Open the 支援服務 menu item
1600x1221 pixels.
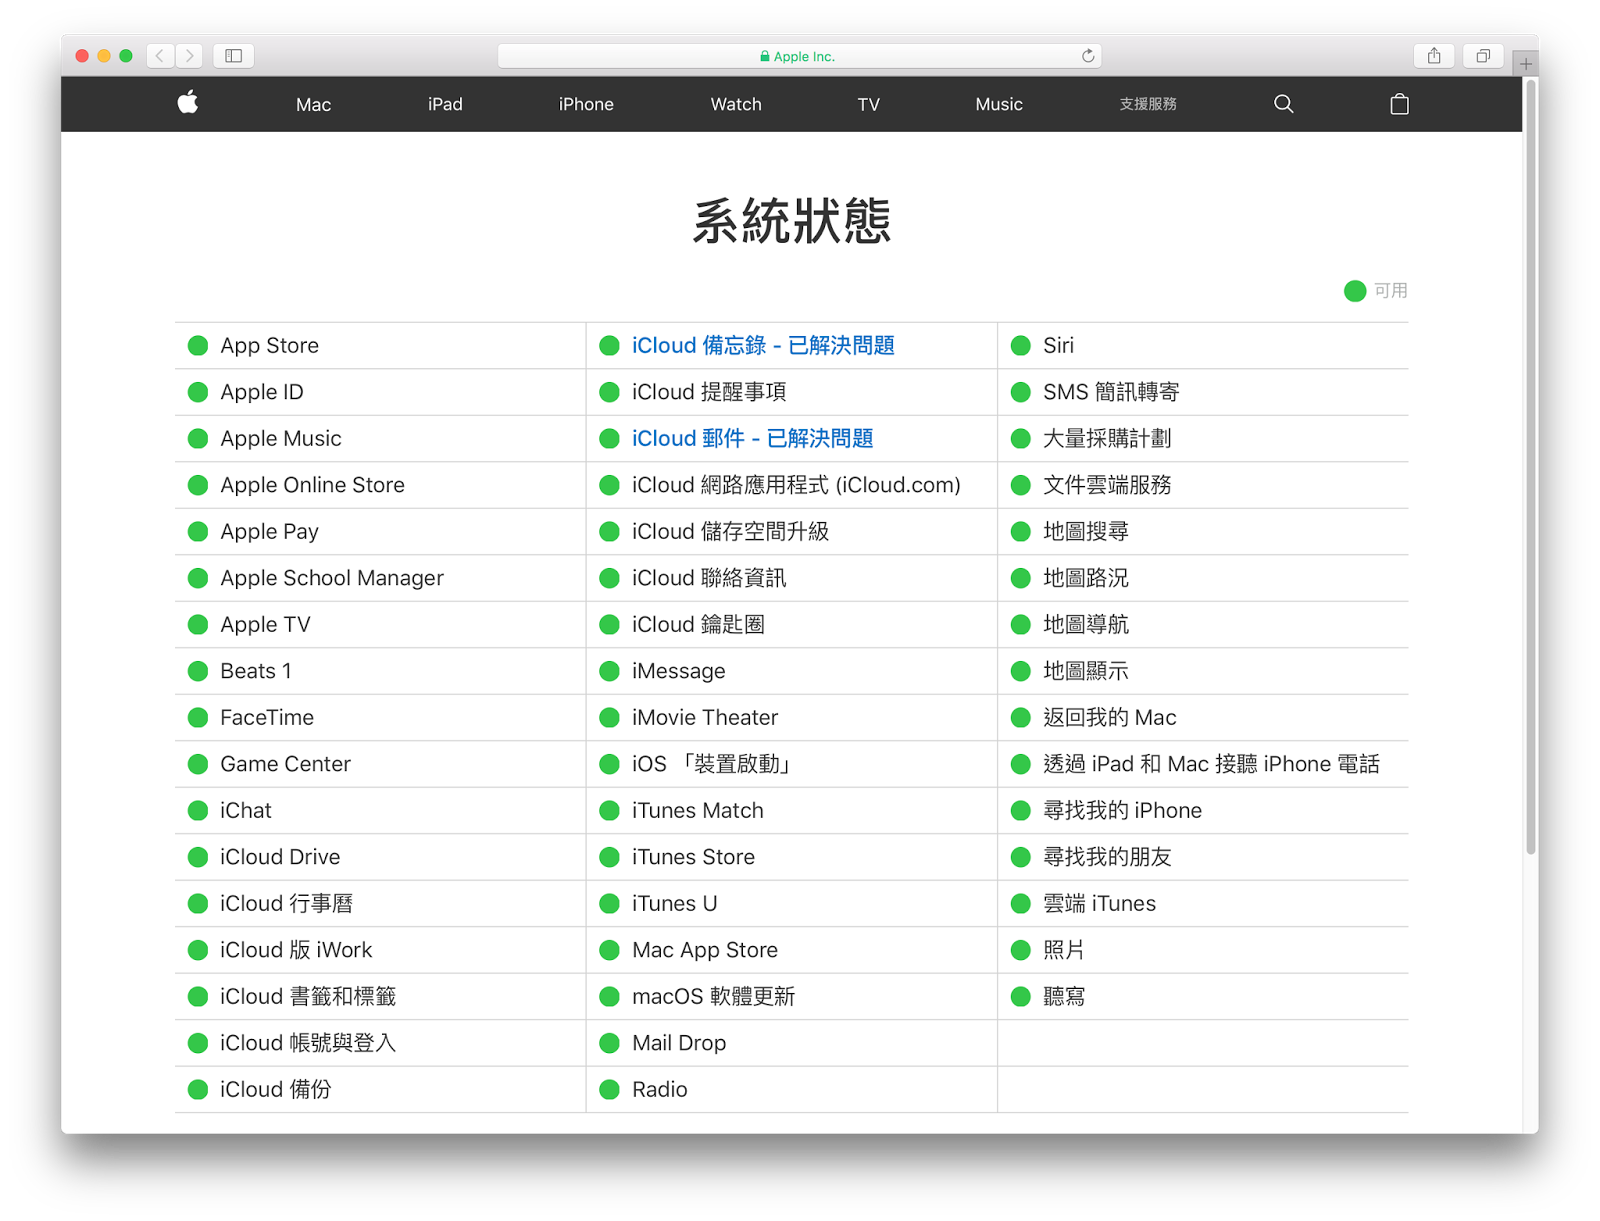click(x=1148, y=104)
